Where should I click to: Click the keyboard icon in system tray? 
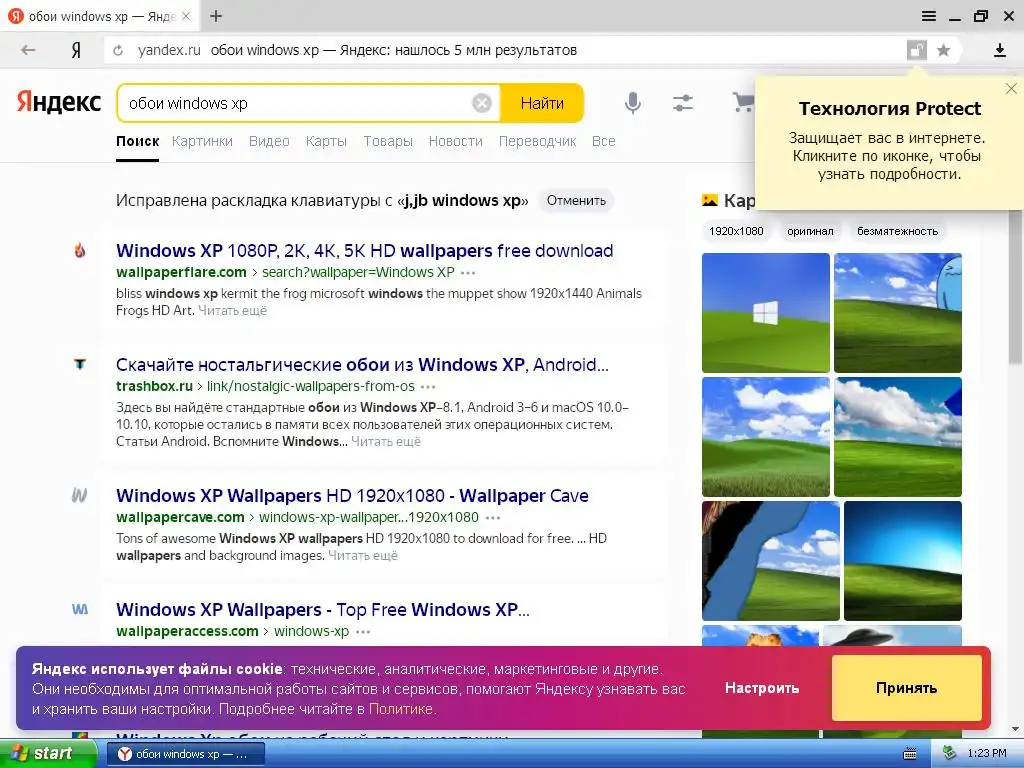click(x=910, y=754)
